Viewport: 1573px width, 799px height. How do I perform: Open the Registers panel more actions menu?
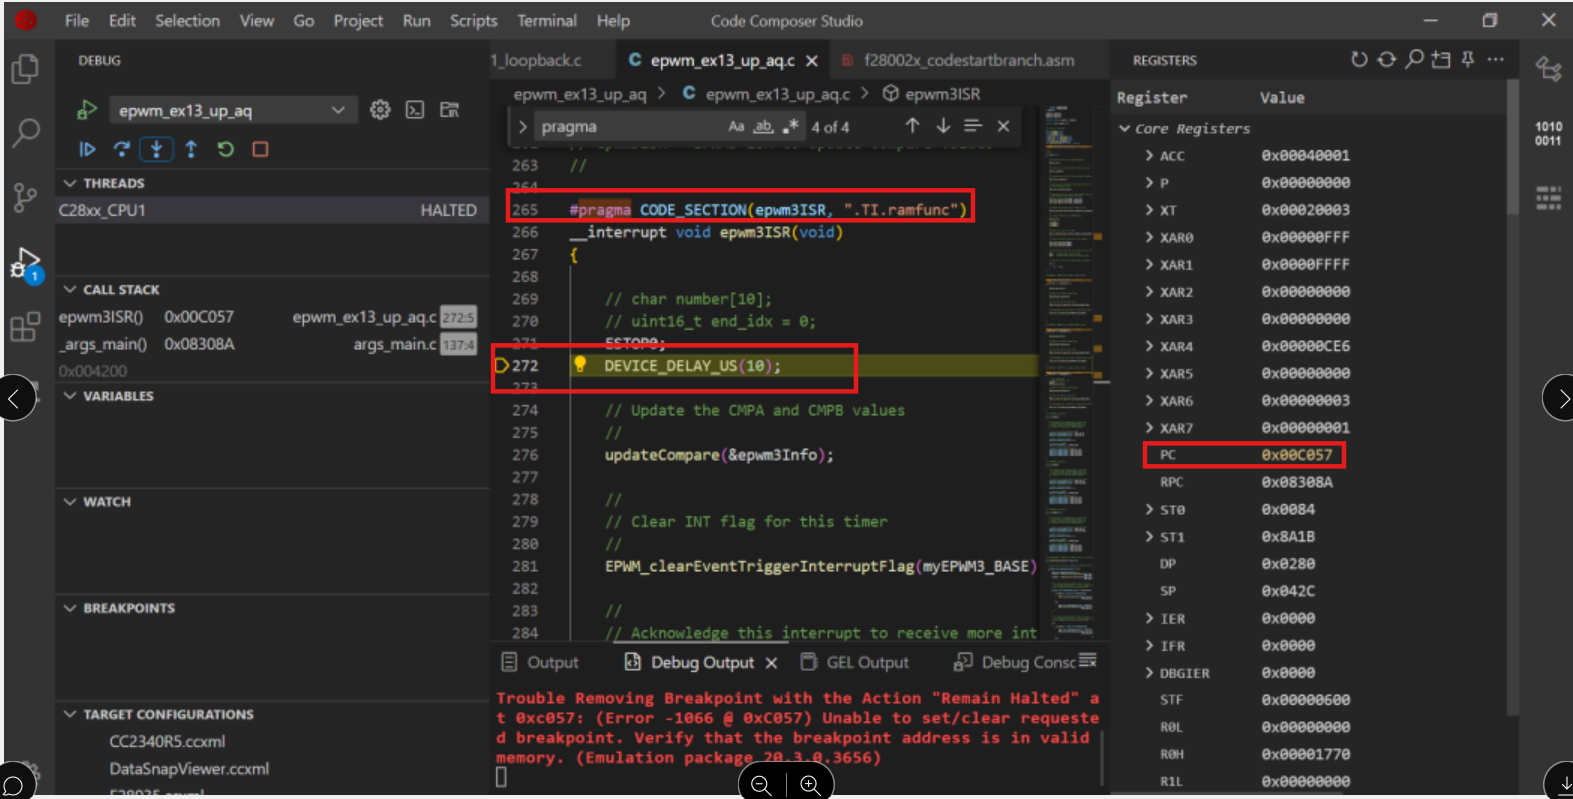click(x=1495, y=60)
